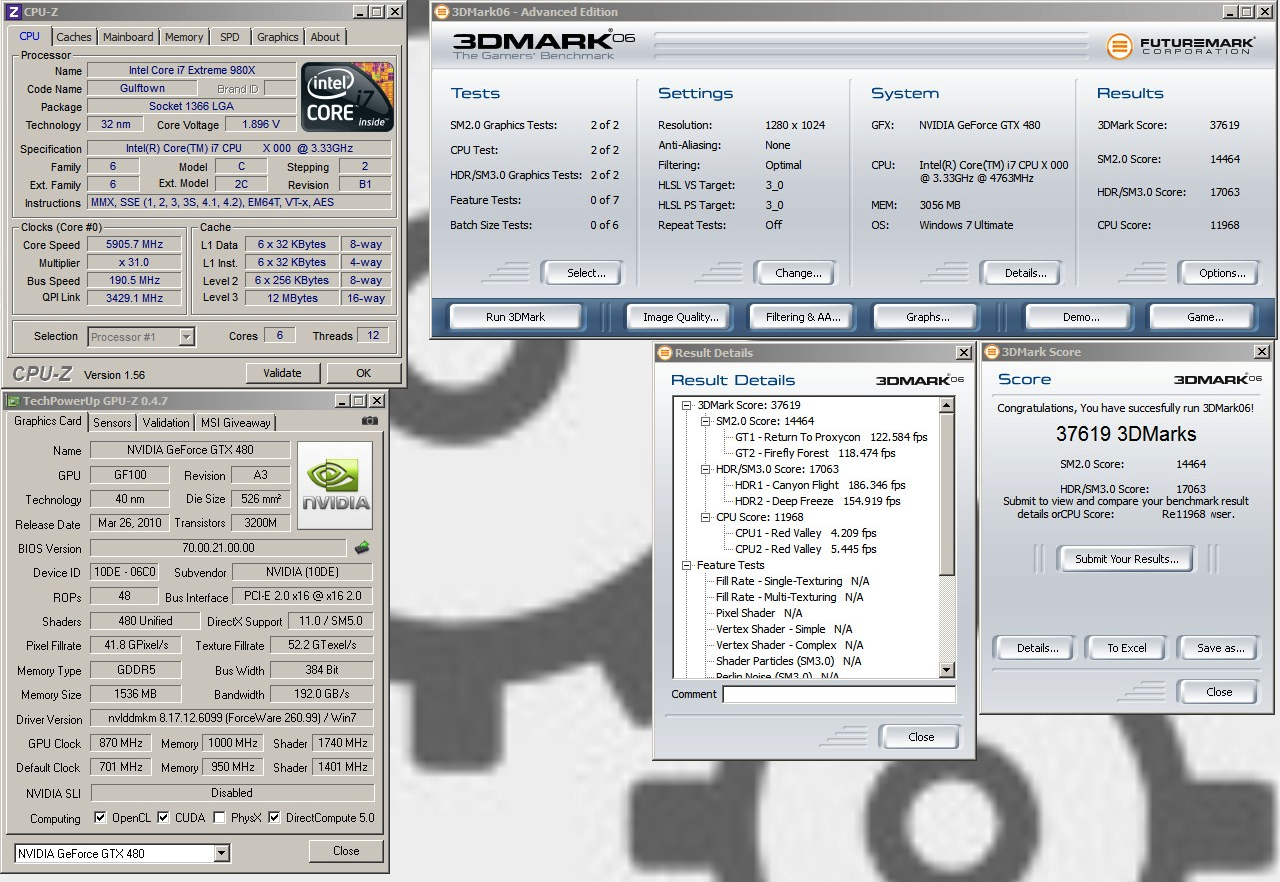The height and width of the screenshot is (882, 1280).
Task: Click the Result Details scroll down arrow
Action: point(947,669)
